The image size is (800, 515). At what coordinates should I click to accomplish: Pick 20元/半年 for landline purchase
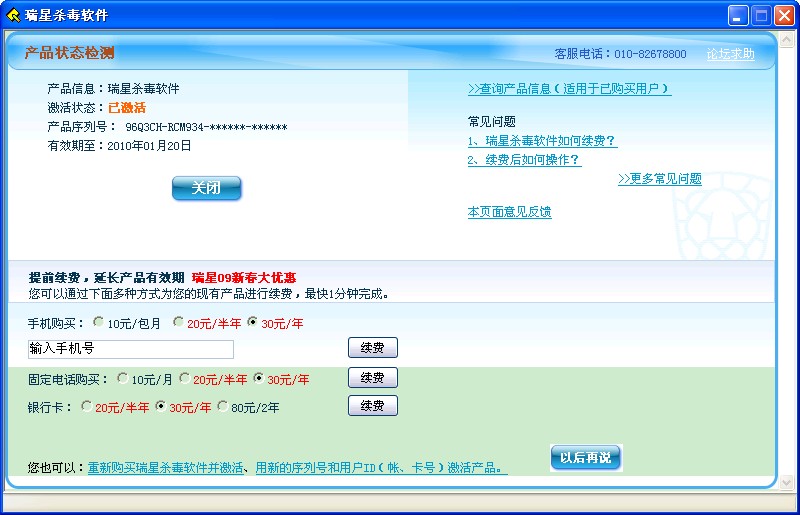click(185, 378)
